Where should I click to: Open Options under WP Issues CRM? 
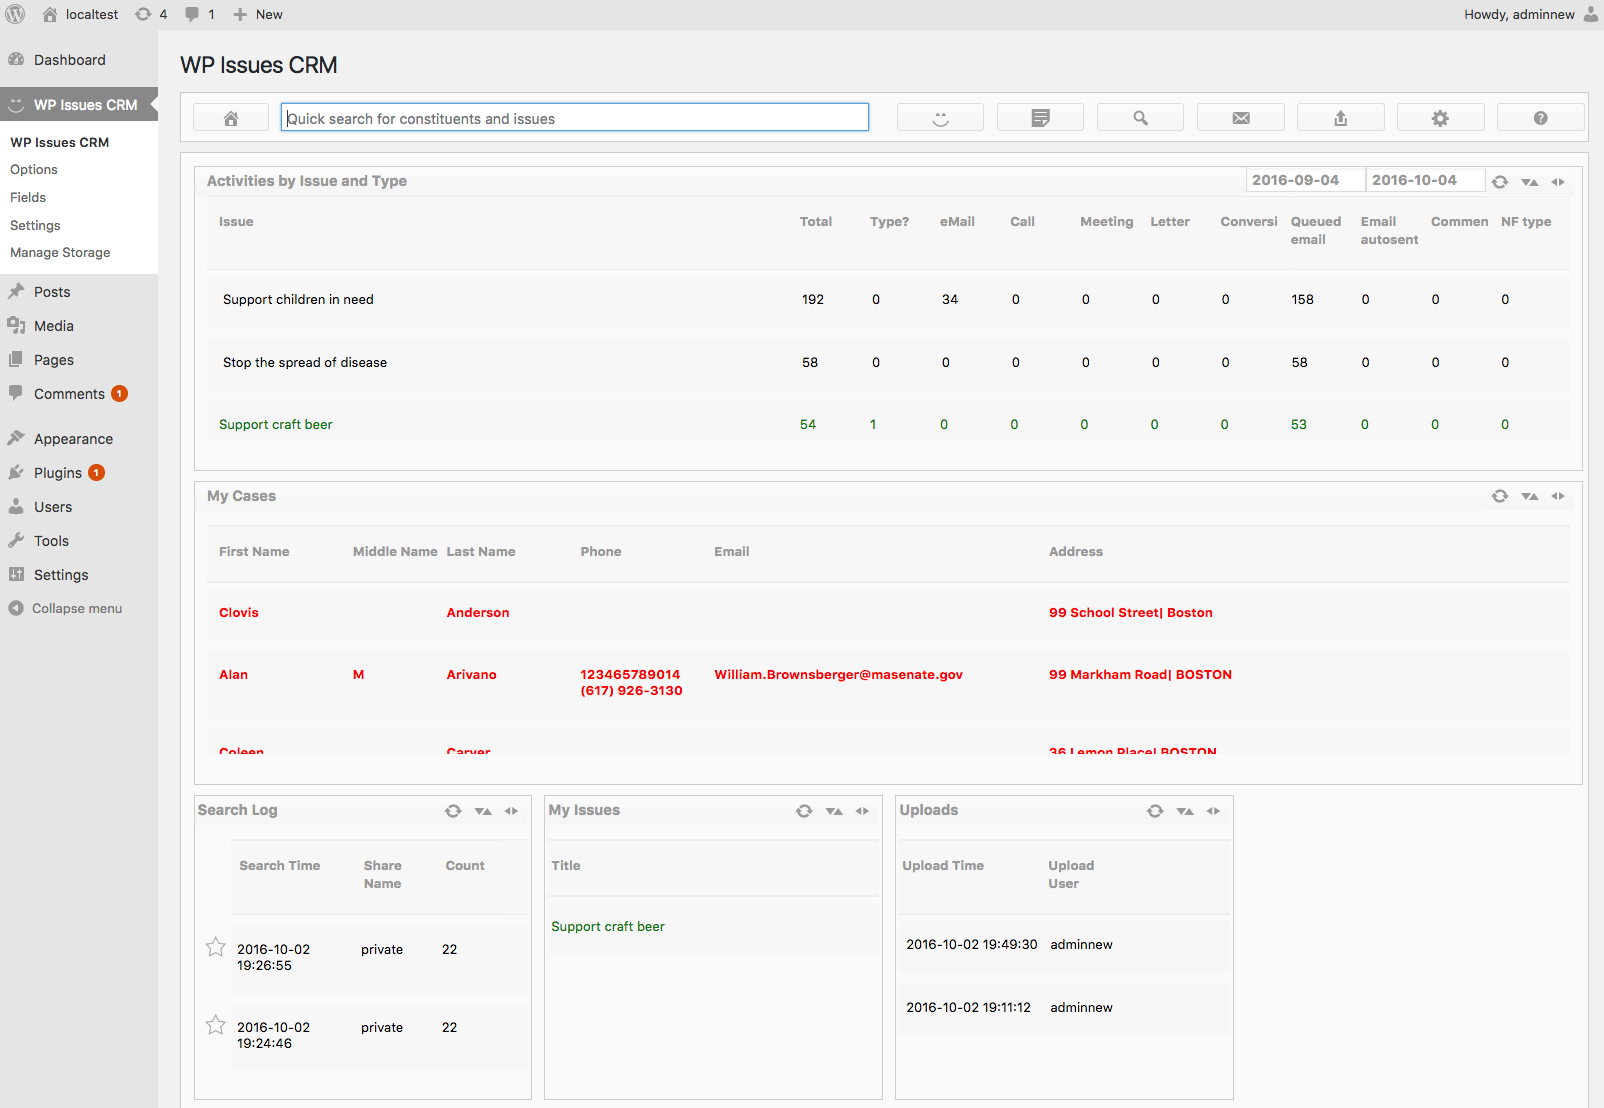(34, 170)
